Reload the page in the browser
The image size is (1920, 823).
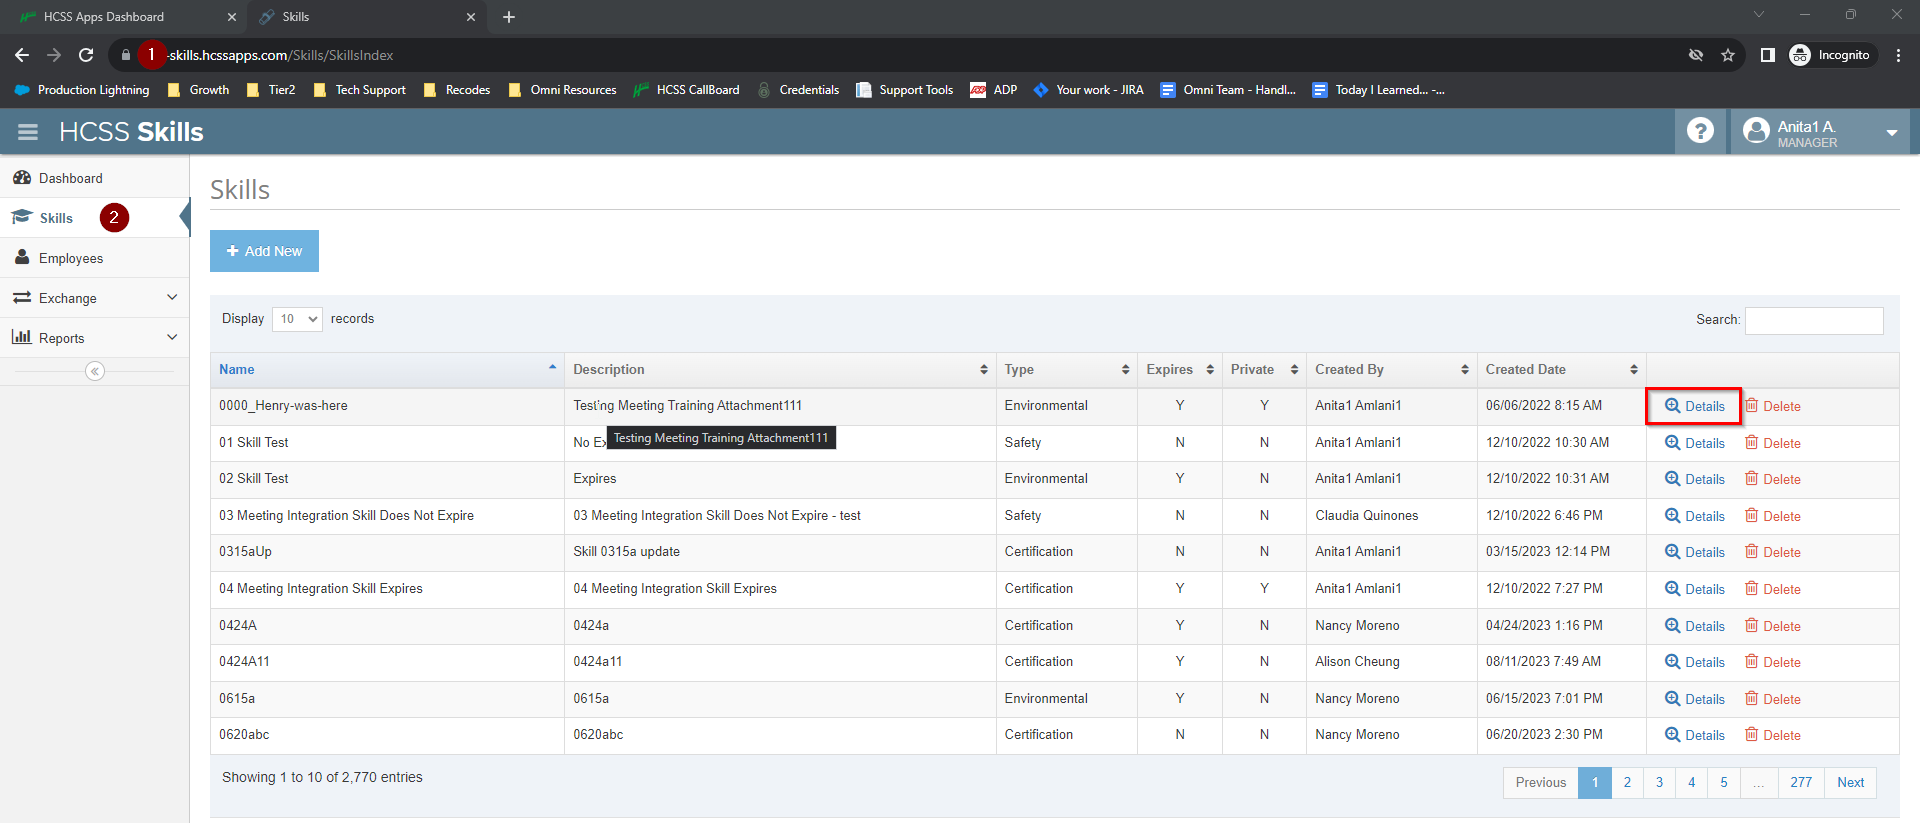[x=86, y=55]
